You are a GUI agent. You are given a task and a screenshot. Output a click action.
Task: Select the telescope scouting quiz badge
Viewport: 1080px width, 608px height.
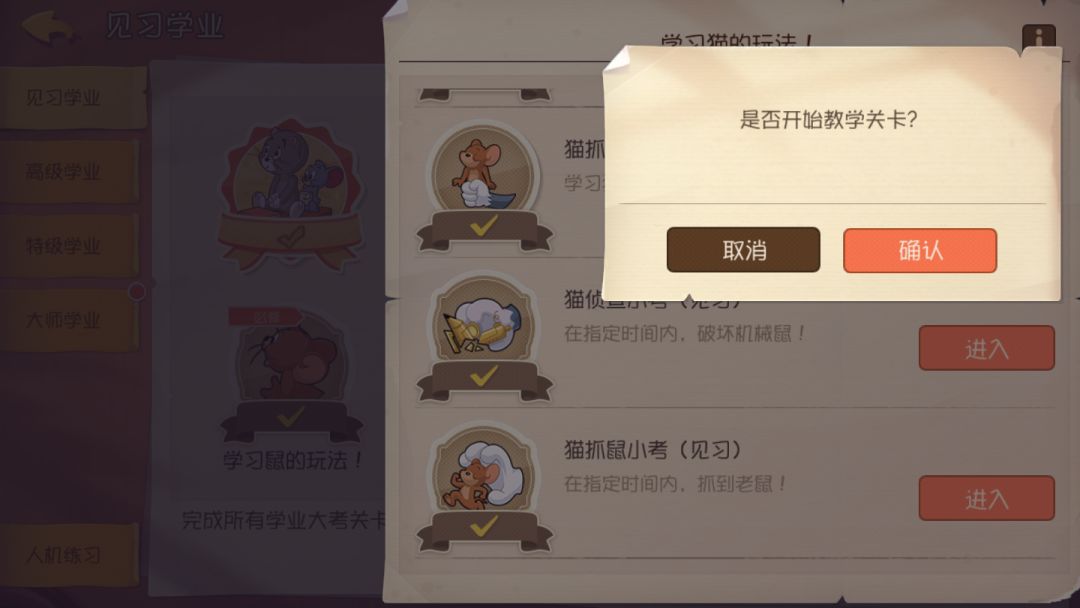click(x=484, y=322)
